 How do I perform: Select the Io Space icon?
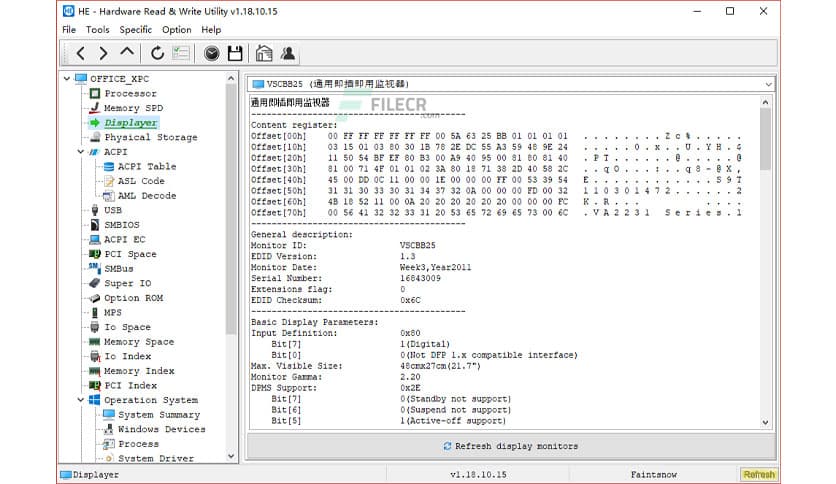[x=95, y=327]
